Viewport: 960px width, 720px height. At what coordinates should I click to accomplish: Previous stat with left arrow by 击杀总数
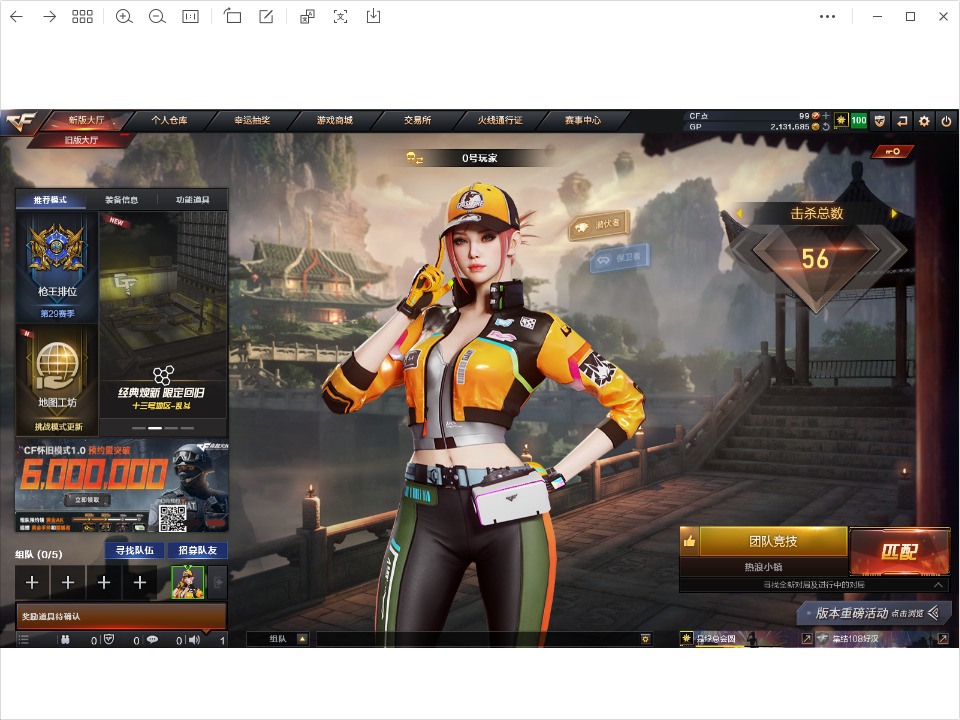[739, 214]
